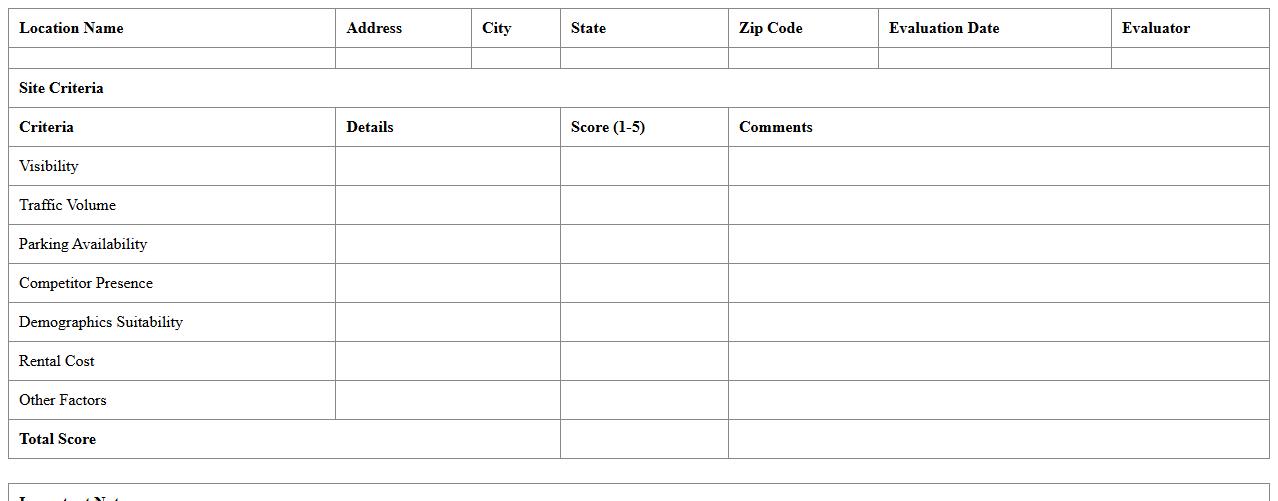This screenshot has width=1278, height=501.
Task: Select the Competitor Presence comments cell
Action: click(998, 283)
